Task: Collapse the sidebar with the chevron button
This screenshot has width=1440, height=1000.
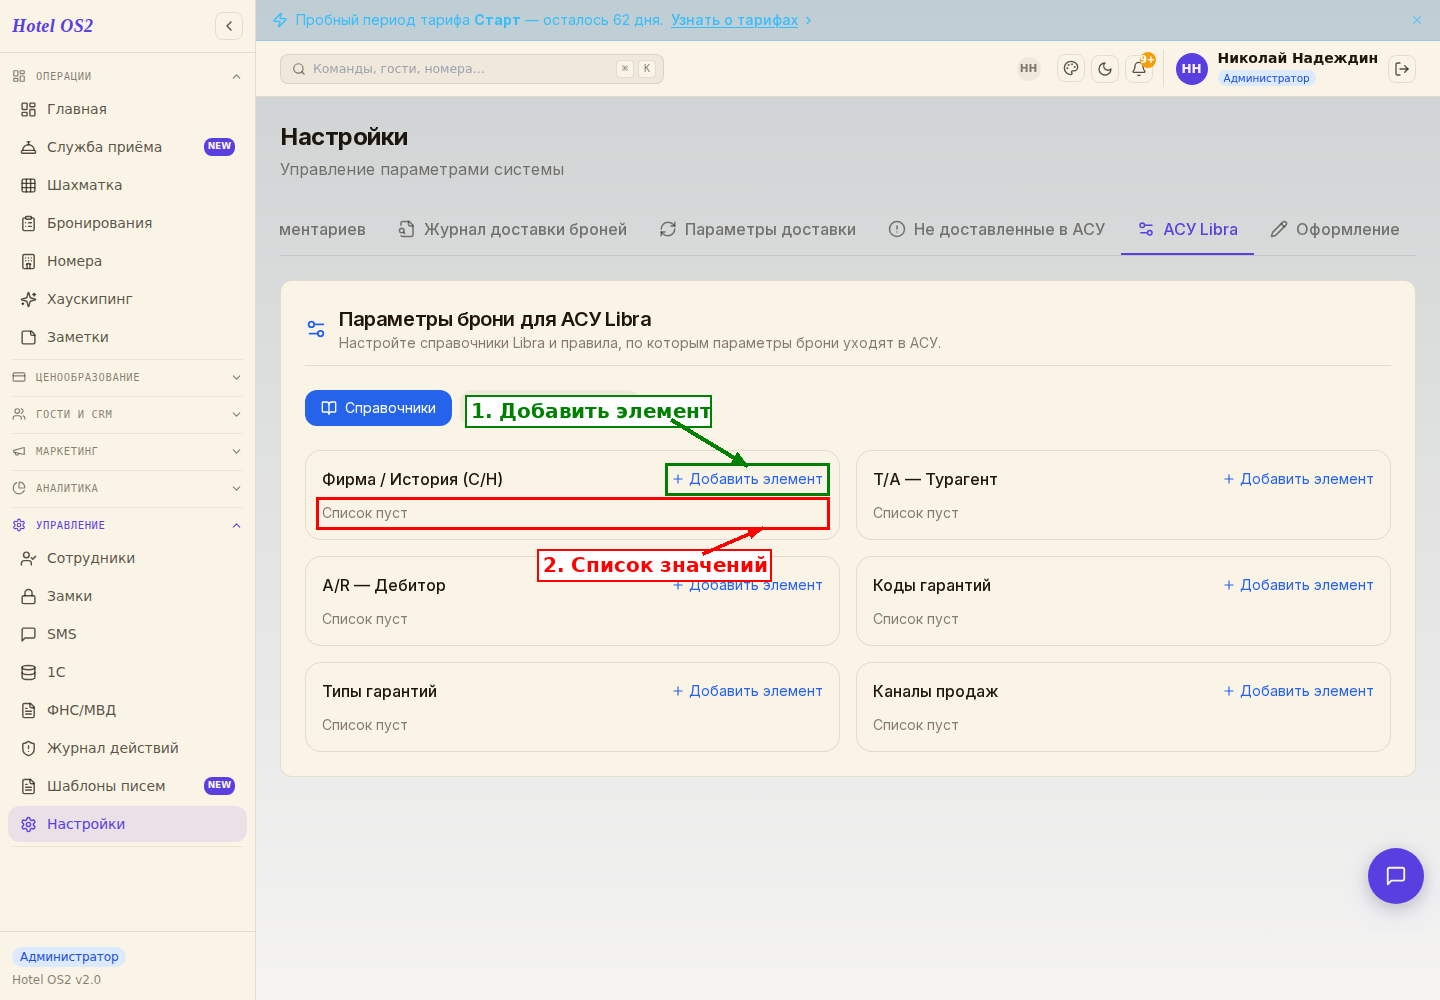Action: [x=229, y=26]
